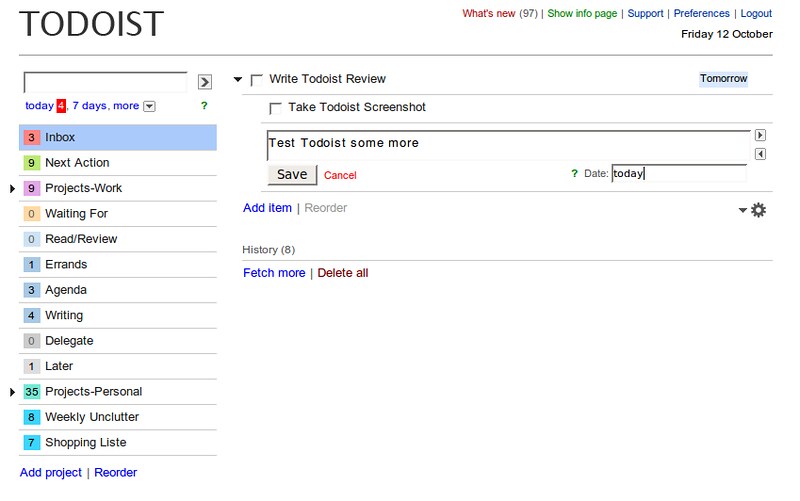
Task: Click the indent right arrow icon
Action: [x=760, y=135]
